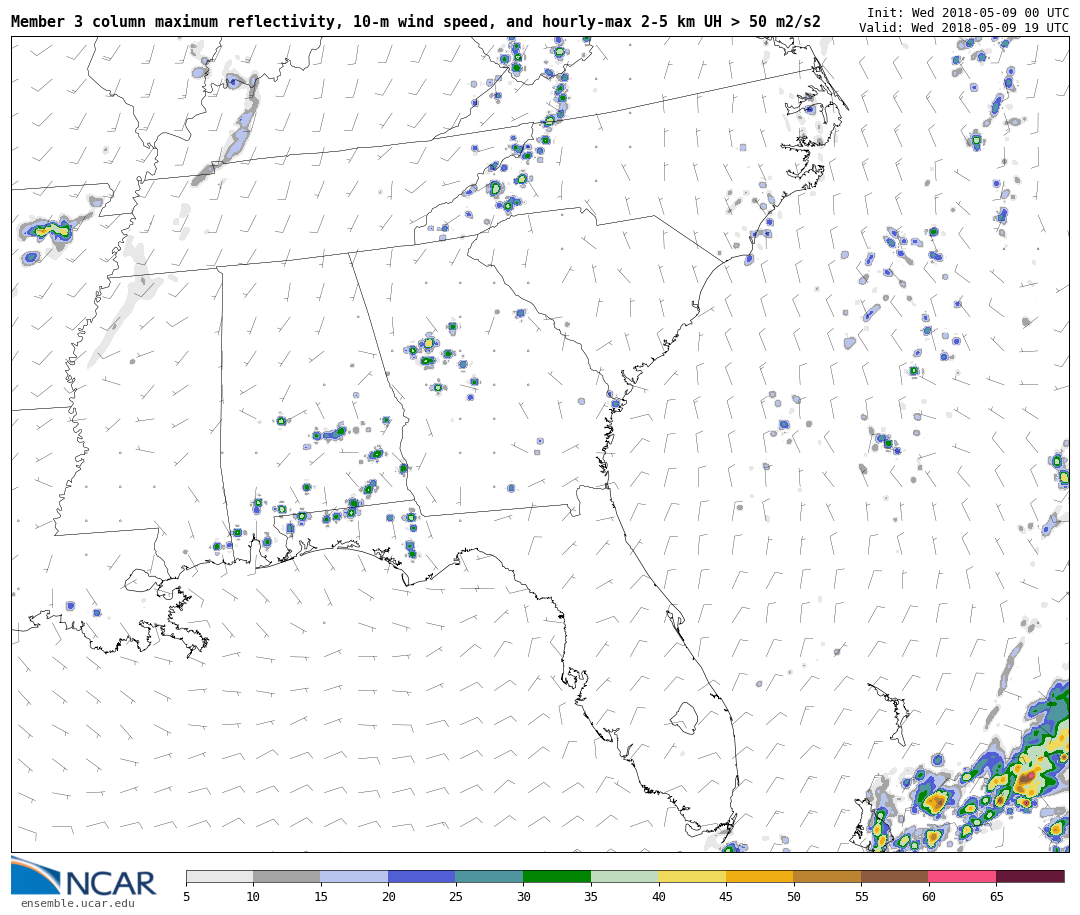Click the colorbar label 65
Screen dimensions: 1080x915
pyautogui.click(x=996, y=896)
